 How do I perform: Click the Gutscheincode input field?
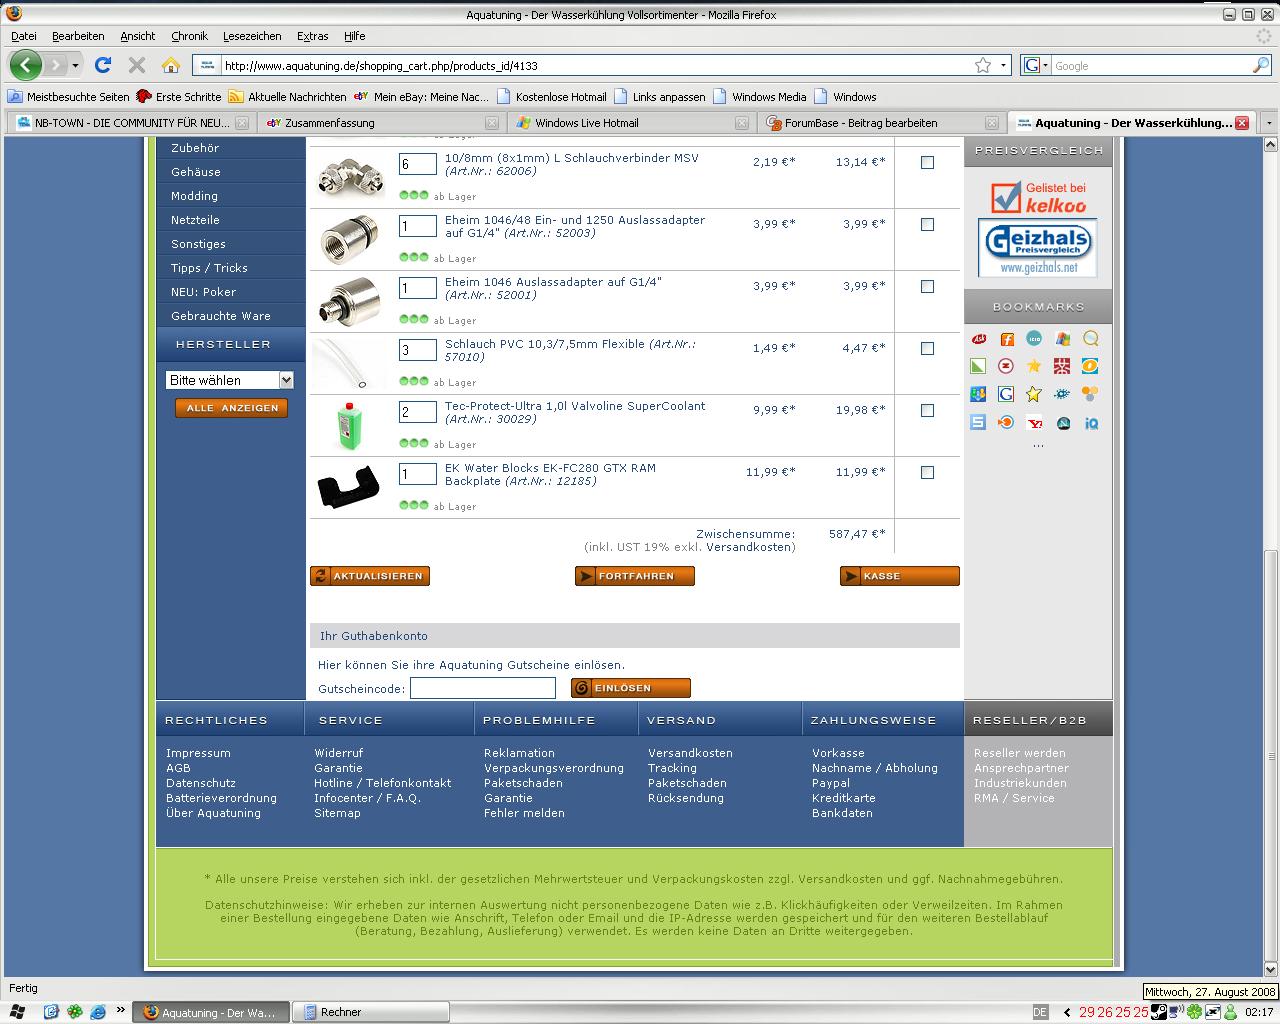point(483,688)
